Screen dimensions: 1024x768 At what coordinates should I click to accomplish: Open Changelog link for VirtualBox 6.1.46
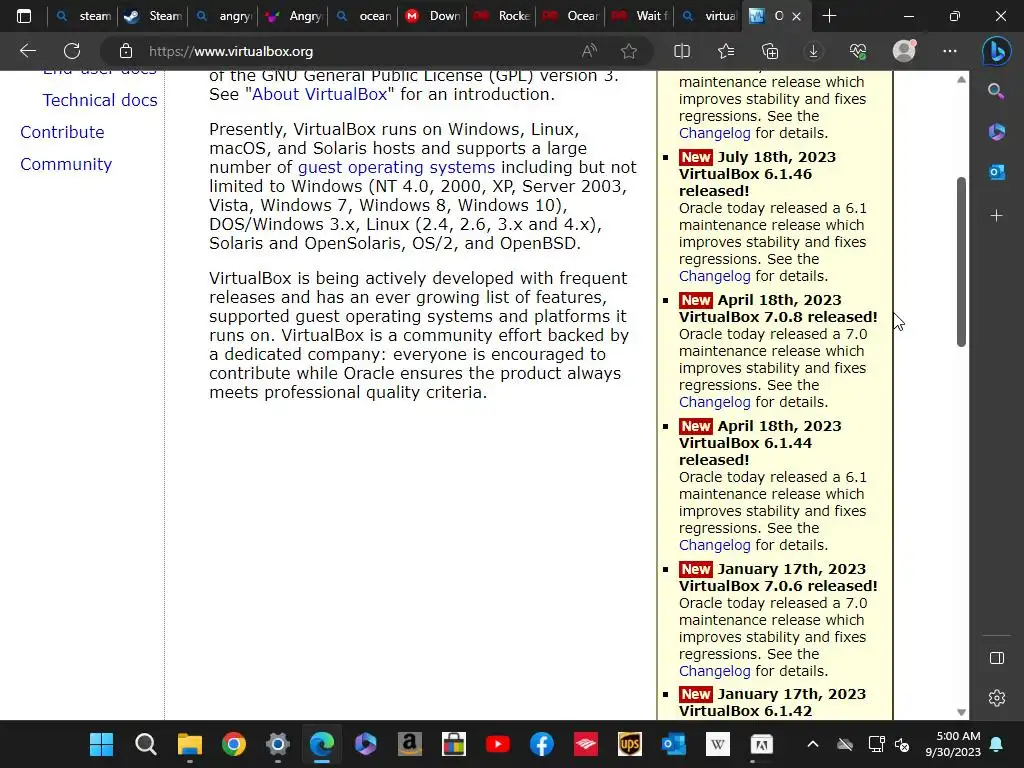(x=714, y=276)
